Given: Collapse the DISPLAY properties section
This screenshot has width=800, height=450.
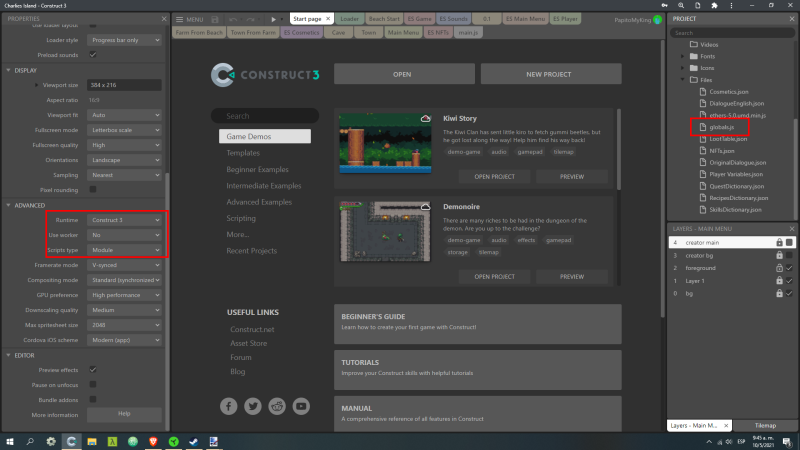Looking at the screenshot, I should tap(8, 70).
